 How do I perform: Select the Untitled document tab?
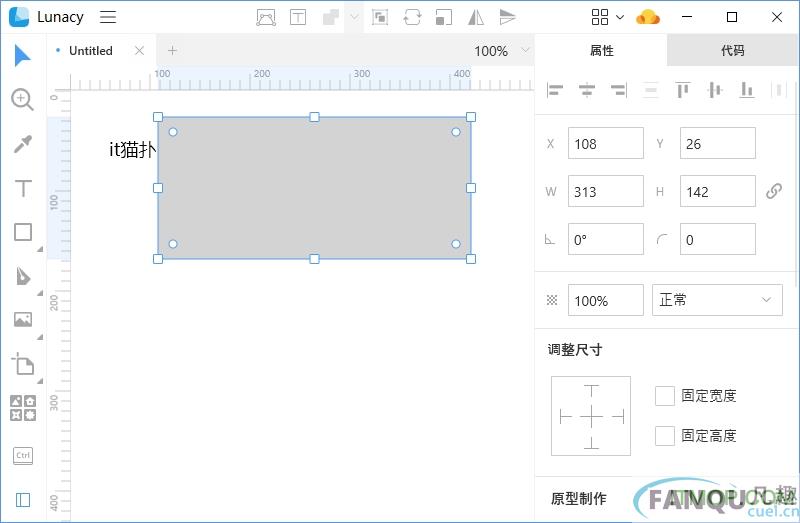tap(90, 51)
